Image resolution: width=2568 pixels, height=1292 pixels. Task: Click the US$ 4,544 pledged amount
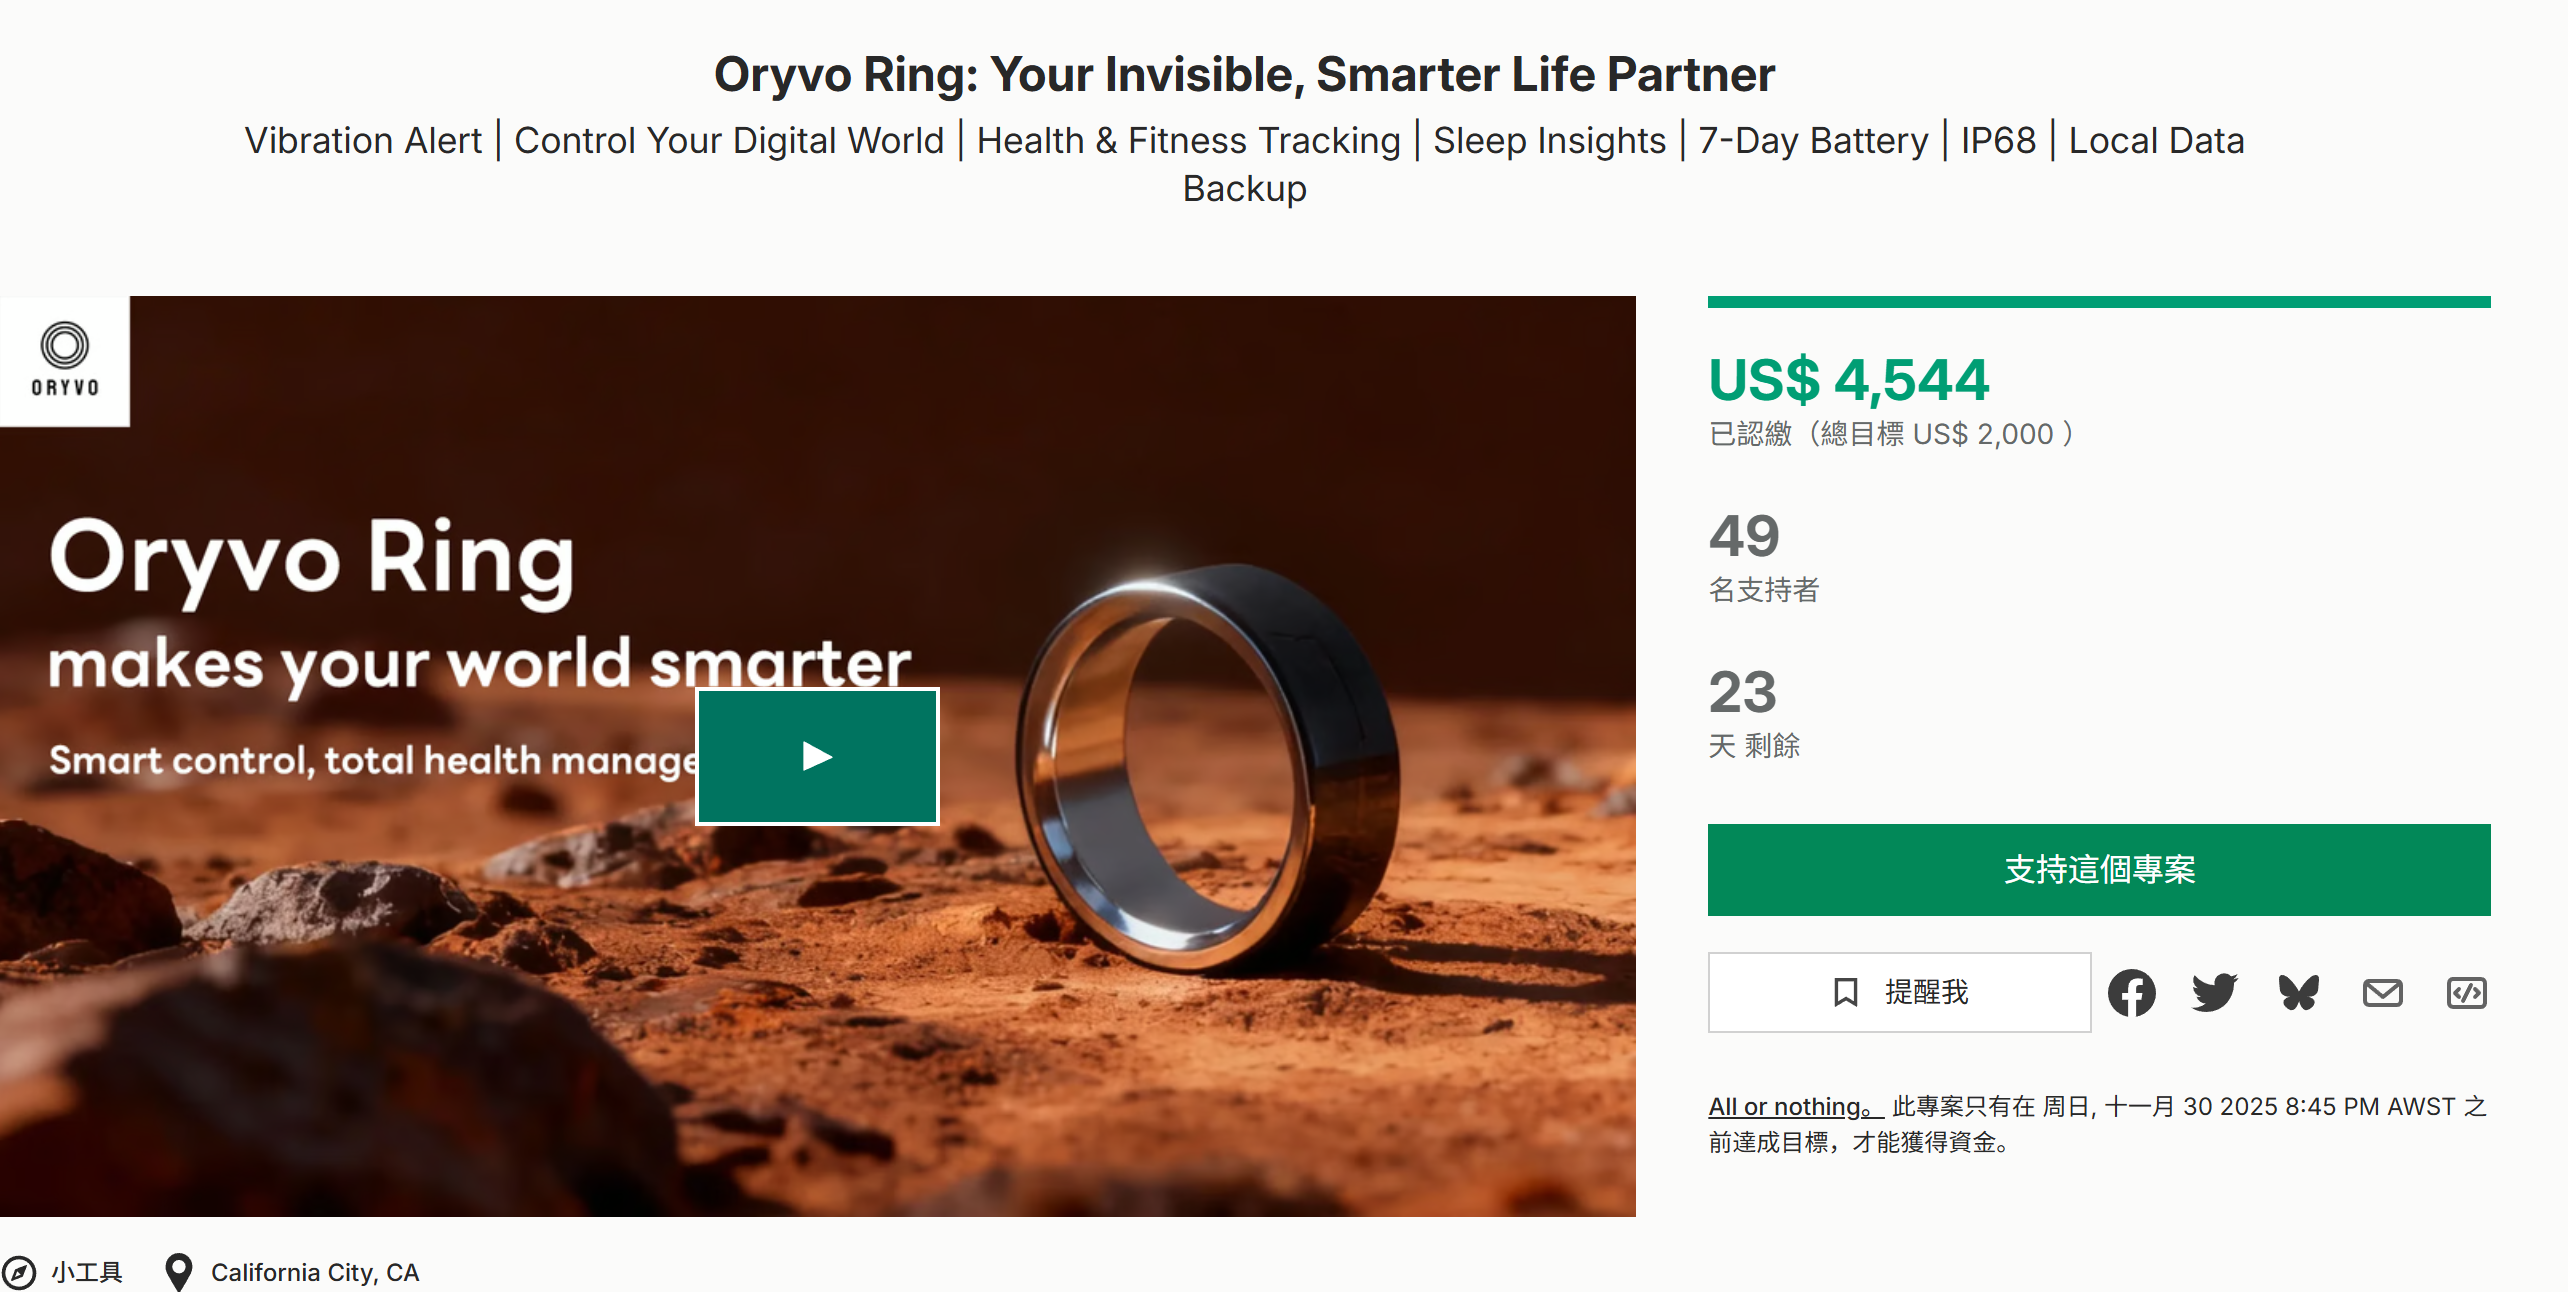coord(1848,380)
